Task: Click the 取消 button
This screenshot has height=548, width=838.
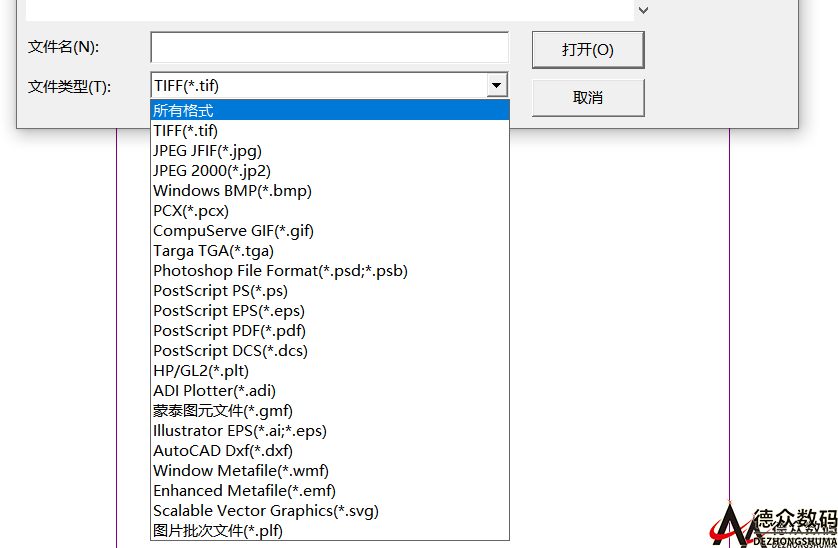Action: tap(588, 97)
